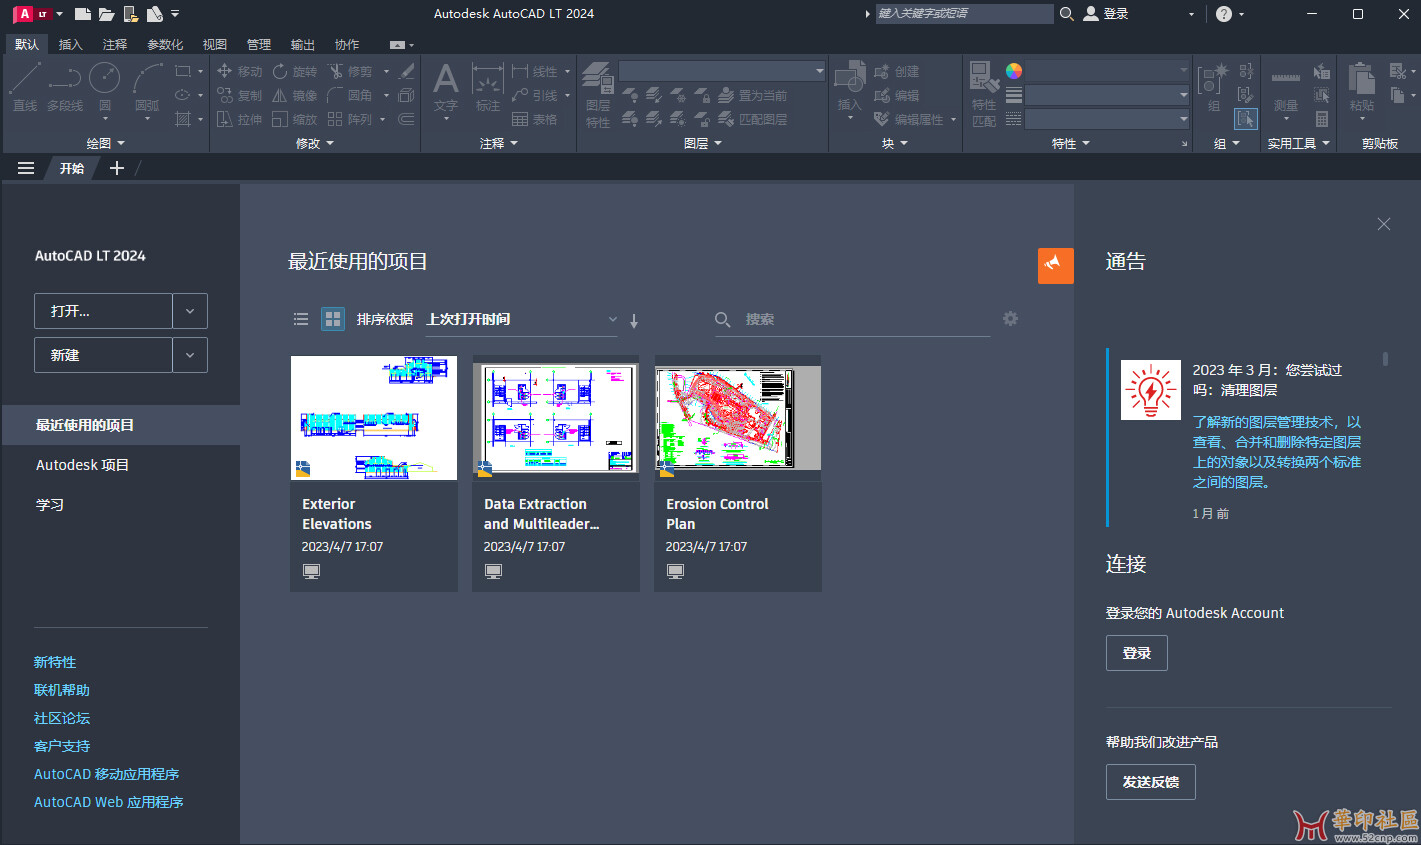
Task: Click the Table (表格) tool
Action: coord(534,119)
